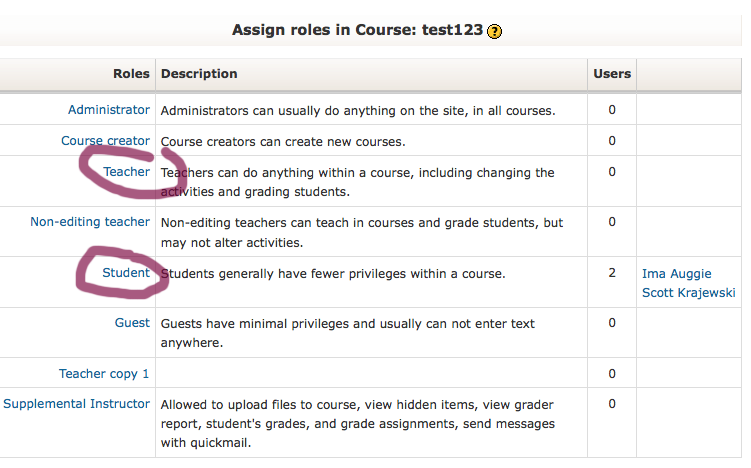View user Ima Auggie's profile
The image size is (751, 468).
point(676,274)
